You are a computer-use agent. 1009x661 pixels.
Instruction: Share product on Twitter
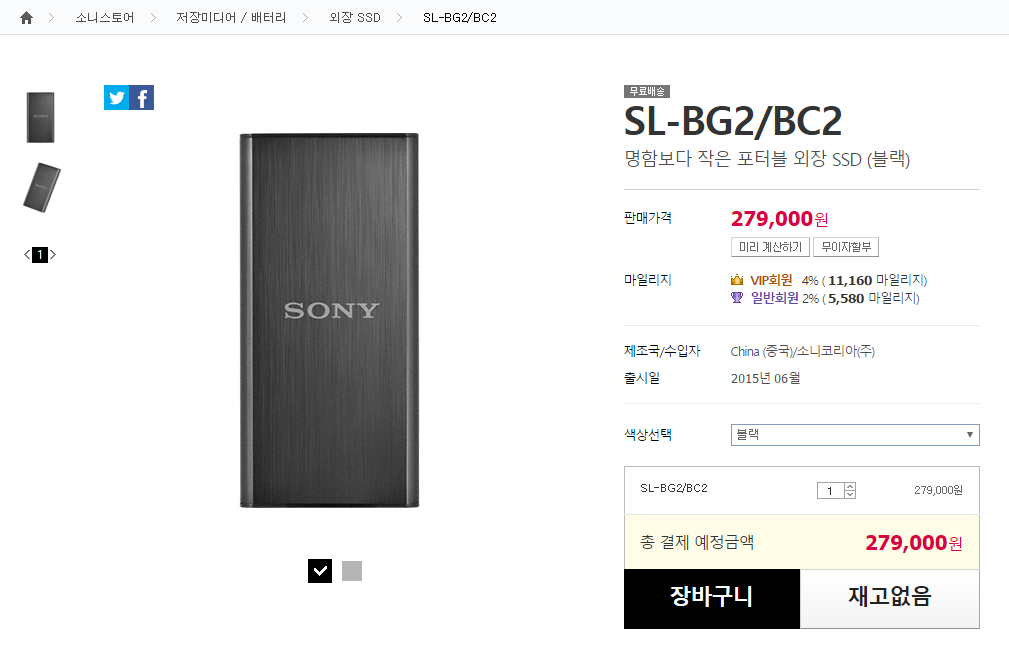point(116,98)
